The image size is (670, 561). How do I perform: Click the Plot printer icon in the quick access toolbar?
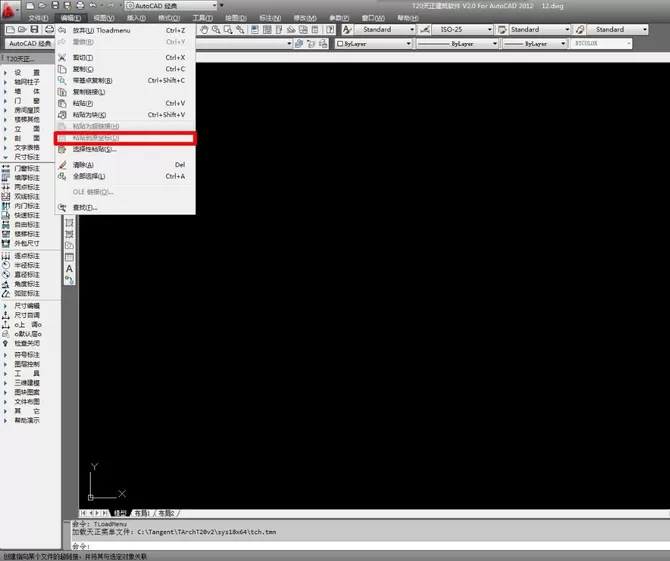point(80,6)
